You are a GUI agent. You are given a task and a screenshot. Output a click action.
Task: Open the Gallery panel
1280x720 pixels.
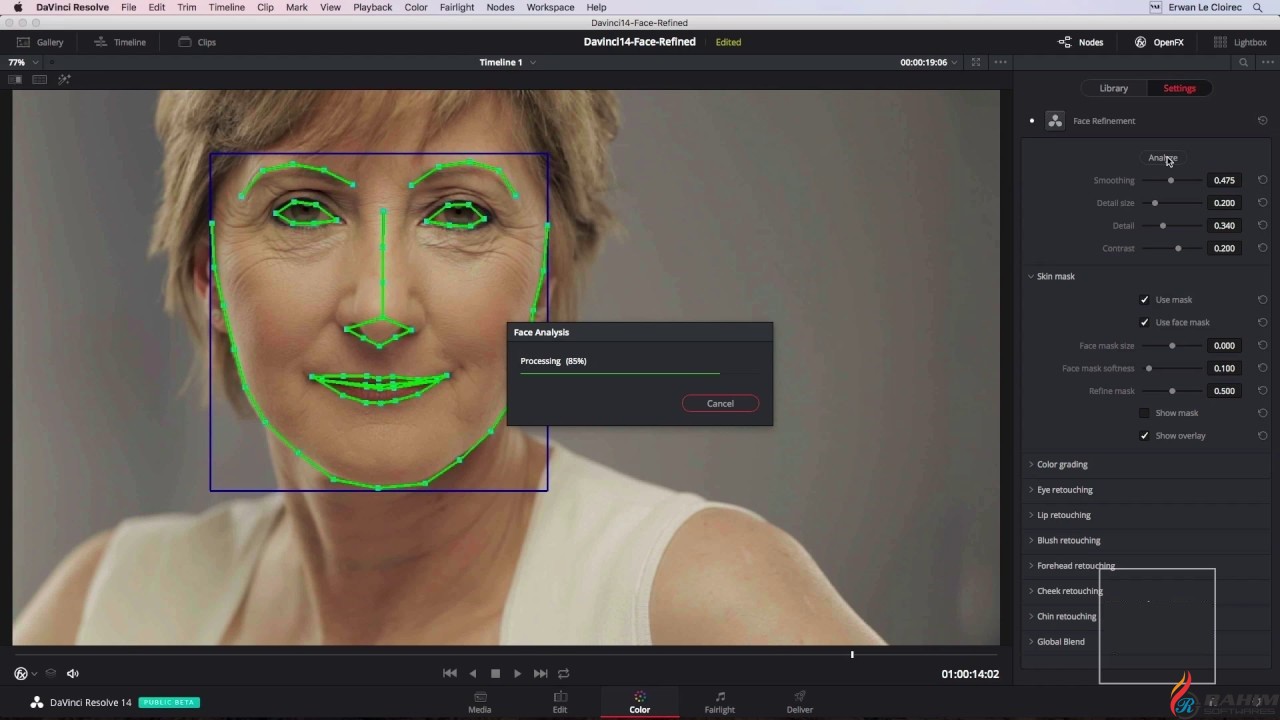[40, 42]
